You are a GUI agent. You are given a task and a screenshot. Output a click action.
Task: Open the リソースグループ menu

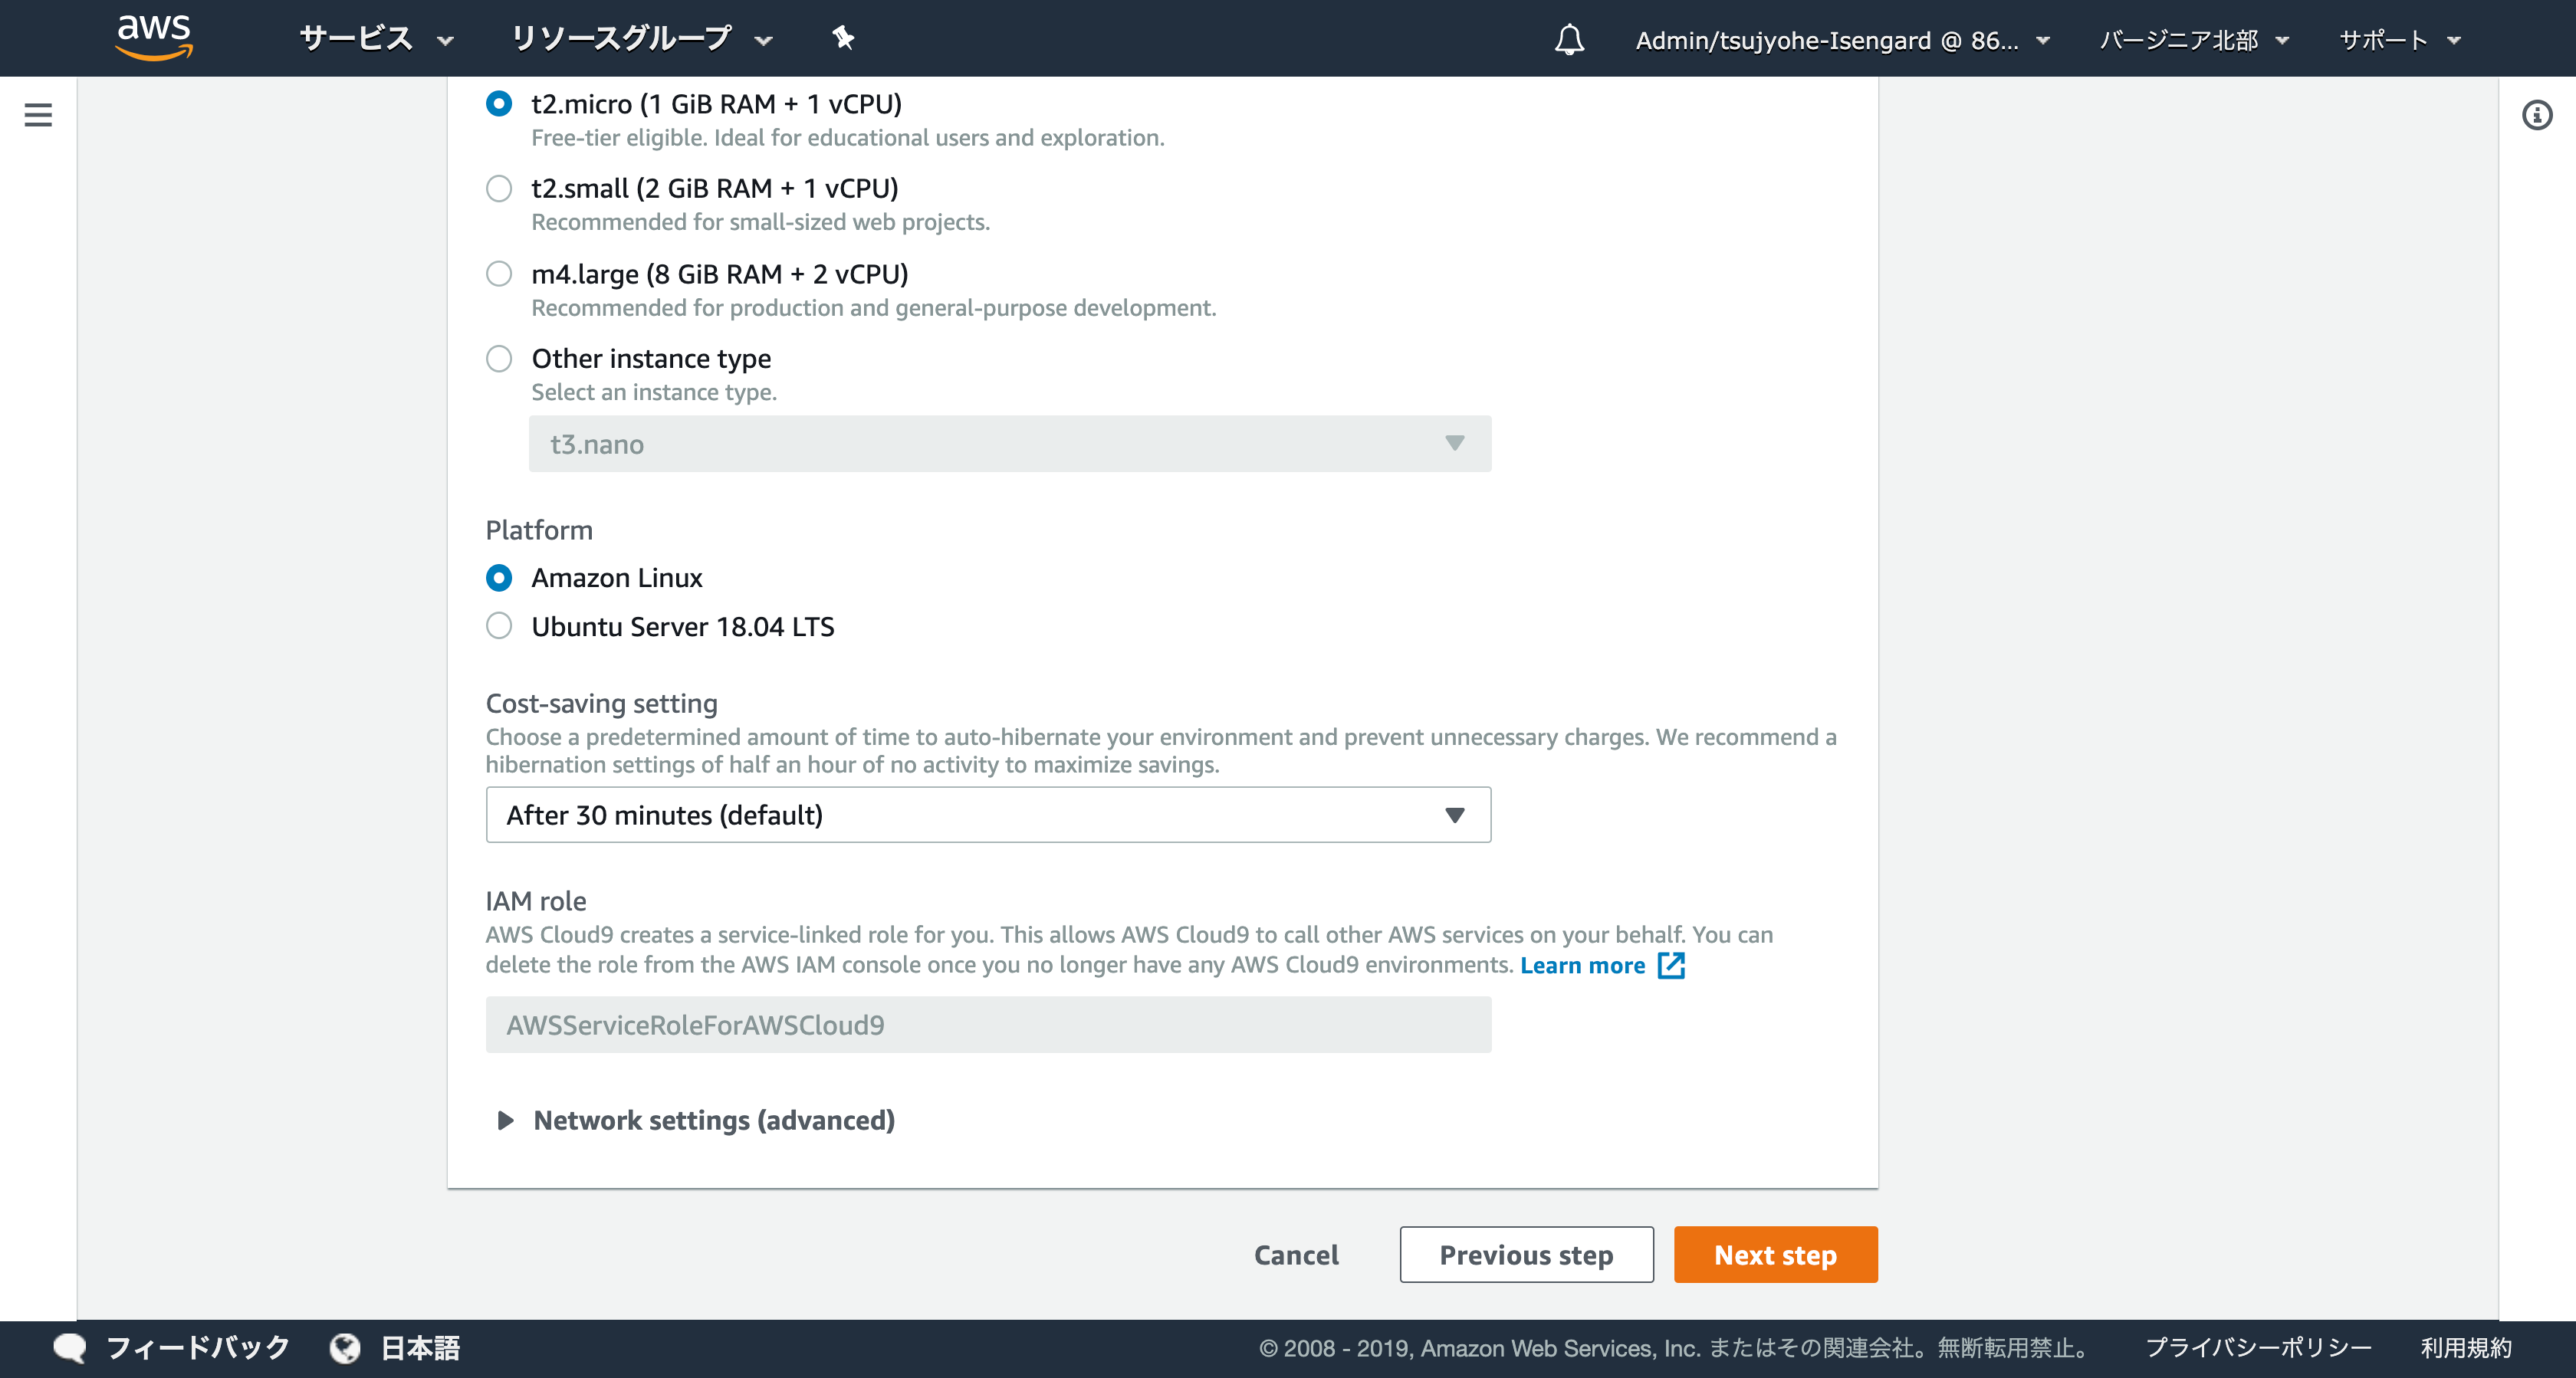642,39
